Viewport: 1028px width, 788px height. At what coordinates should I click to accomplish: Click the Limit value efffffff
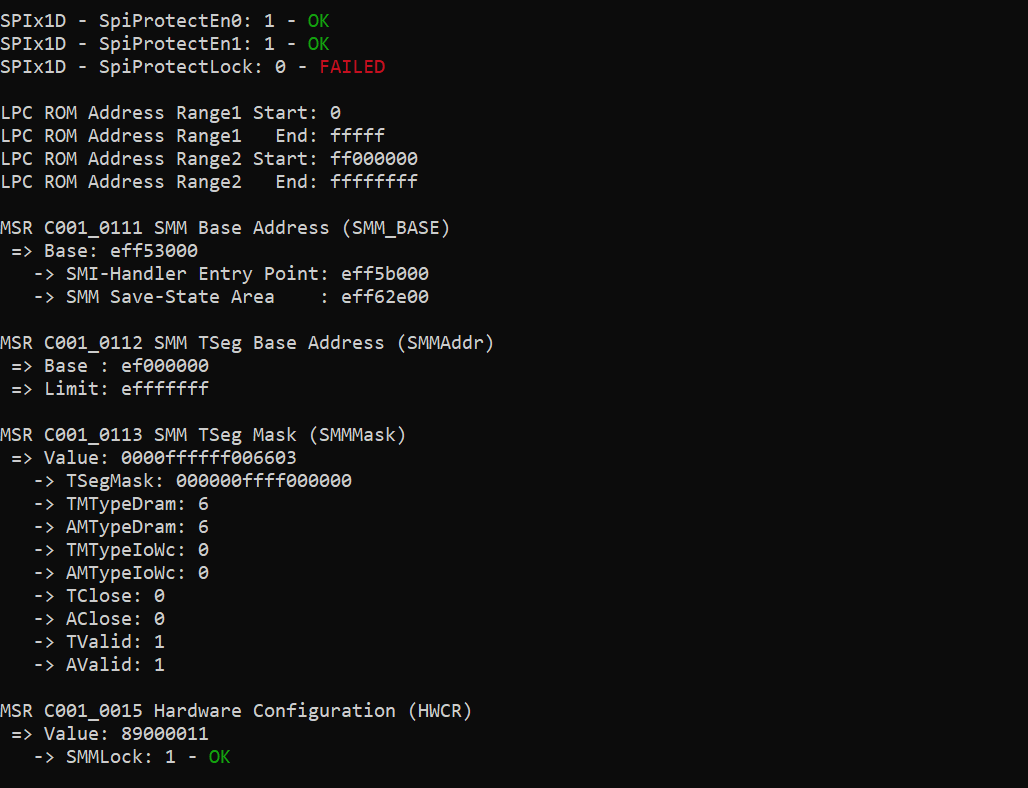coord(165,389)
